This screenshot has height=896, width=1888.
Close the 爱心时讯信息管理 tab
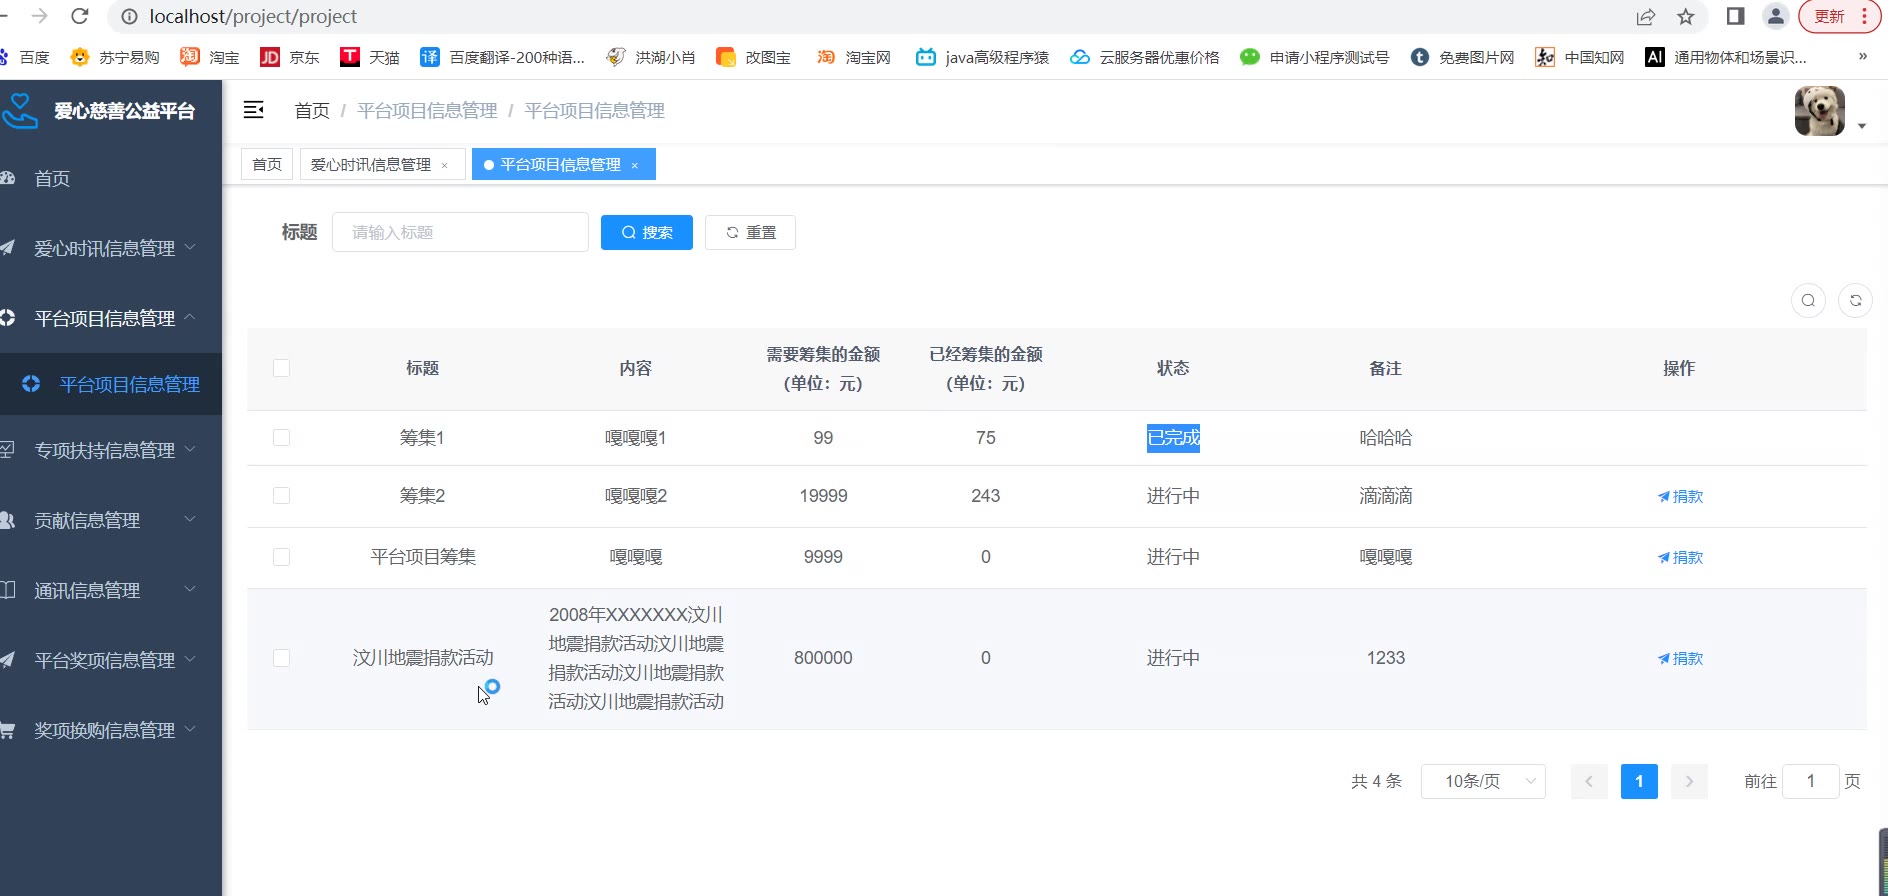[445, 165]
